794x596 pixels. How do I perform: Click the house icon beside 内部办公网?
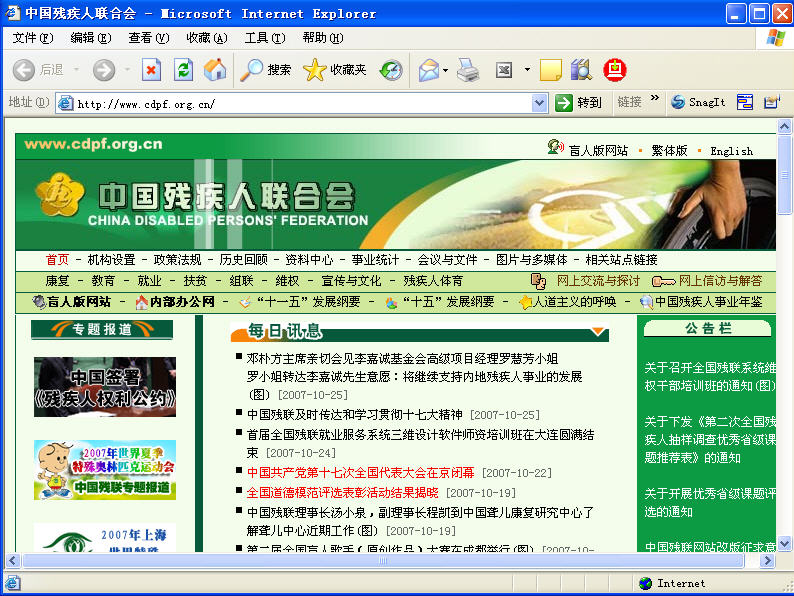tap(142, 302)
